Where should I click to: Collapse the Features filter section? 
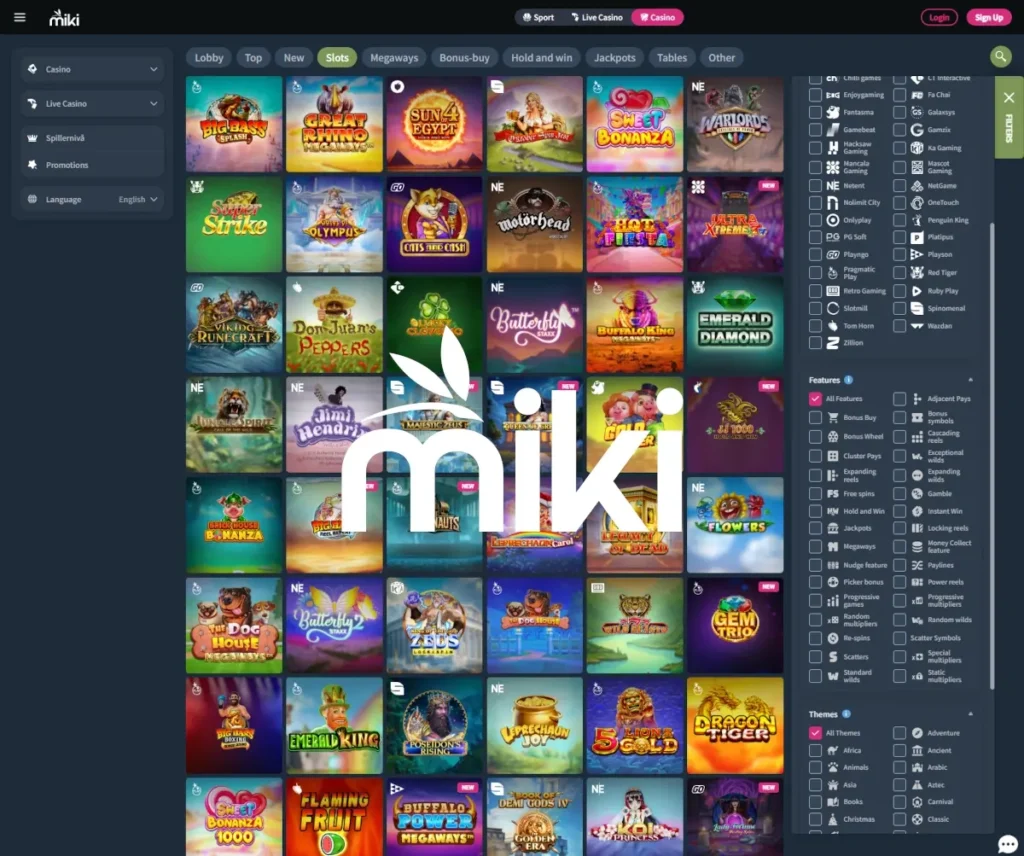tap(970, 380)
